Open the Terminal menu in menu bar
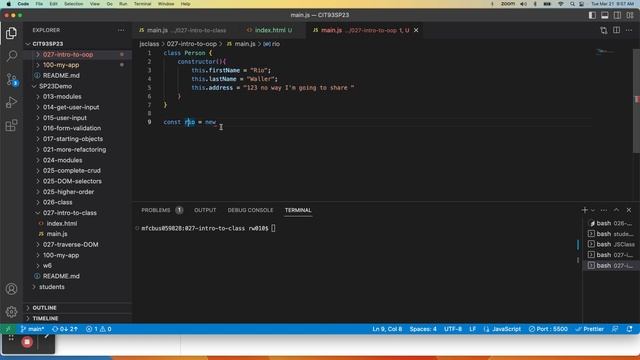Screen dimensions: 640x360 click(x=142, y=4)
